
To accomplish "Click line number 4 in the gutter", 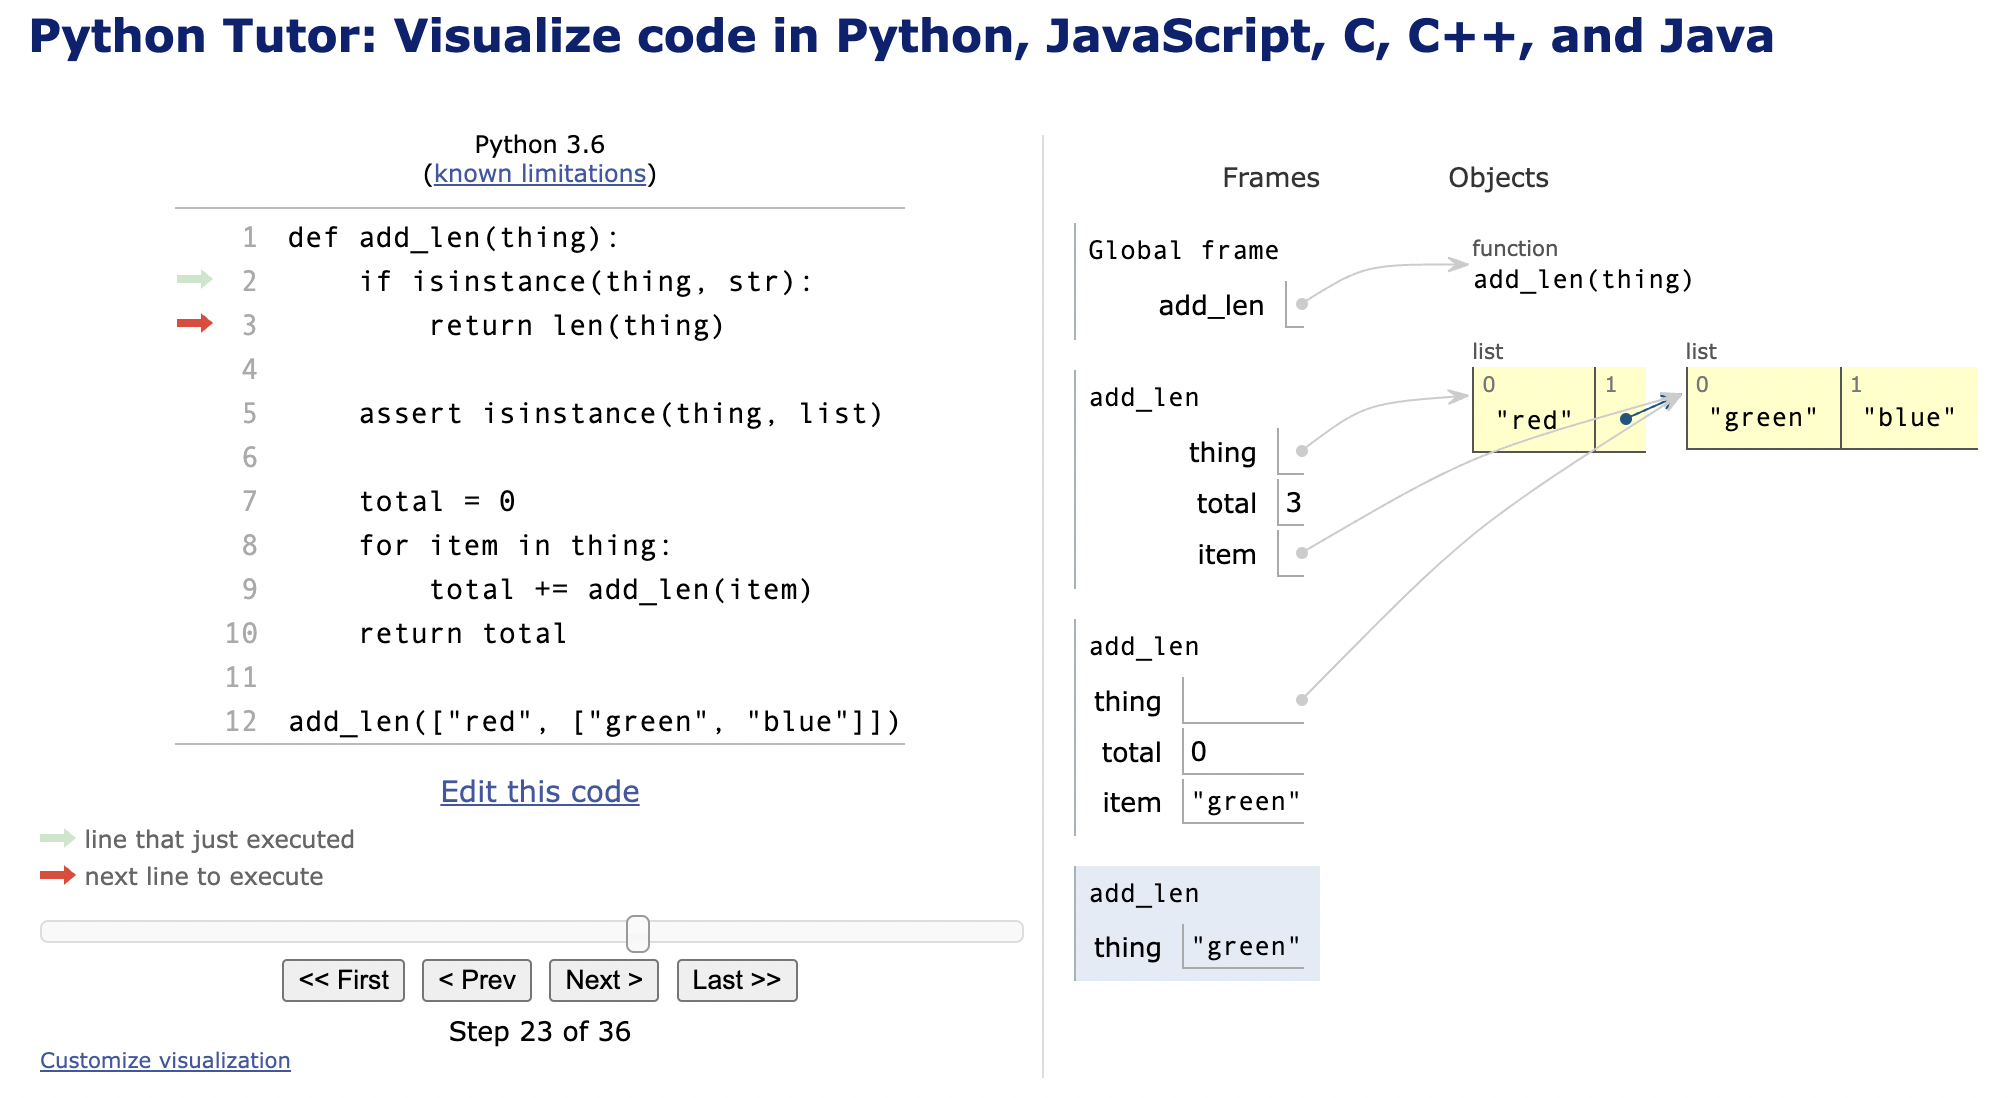I will 249,370.
